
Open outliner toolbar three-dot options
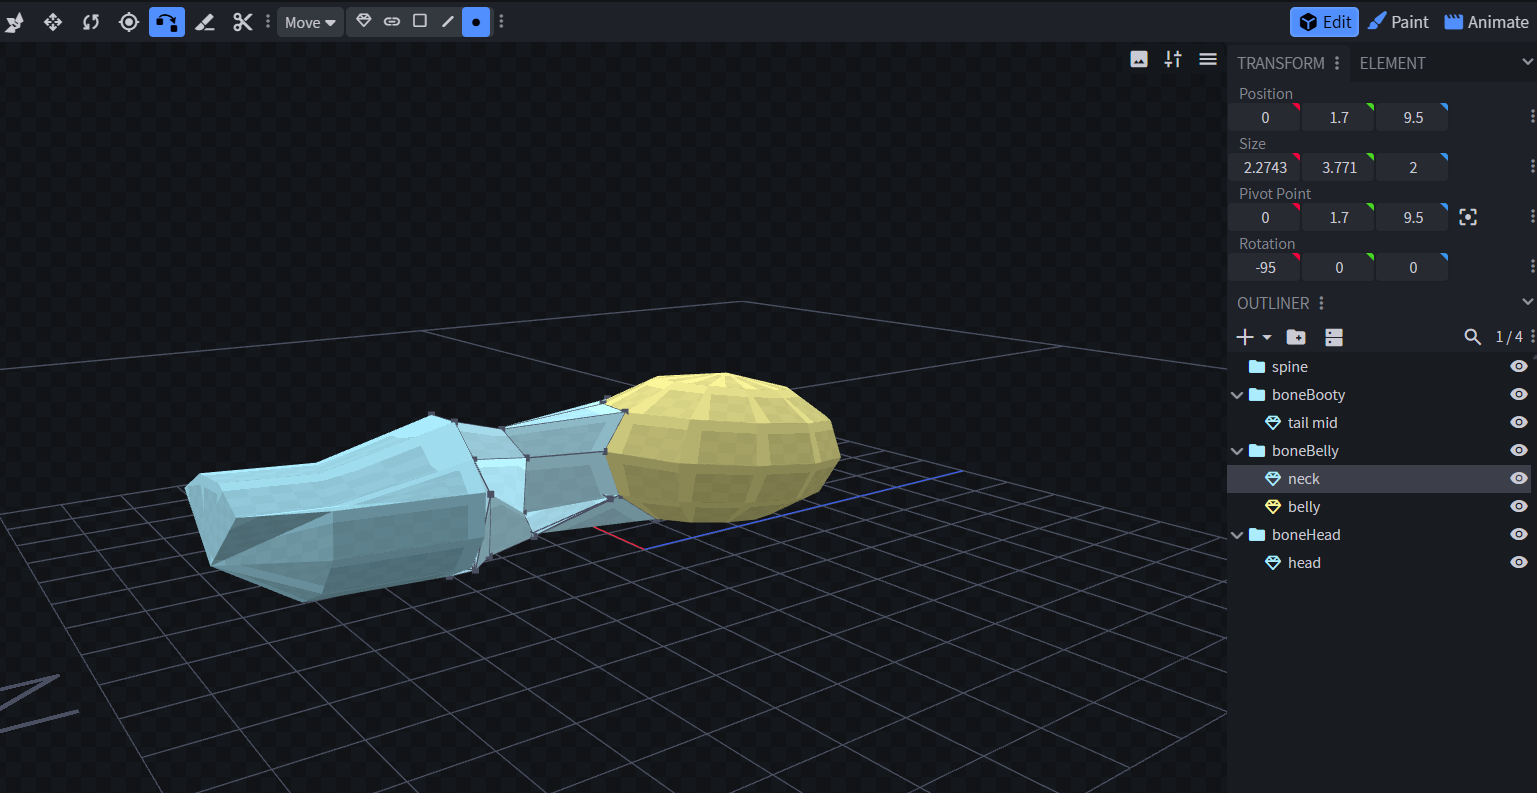tap(1532, 337)
